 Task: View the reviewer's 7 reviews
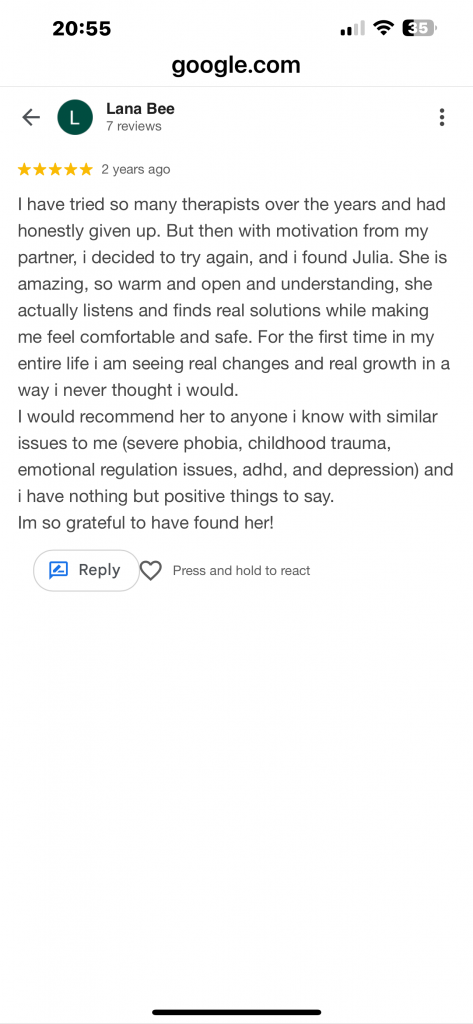(133, 126)
